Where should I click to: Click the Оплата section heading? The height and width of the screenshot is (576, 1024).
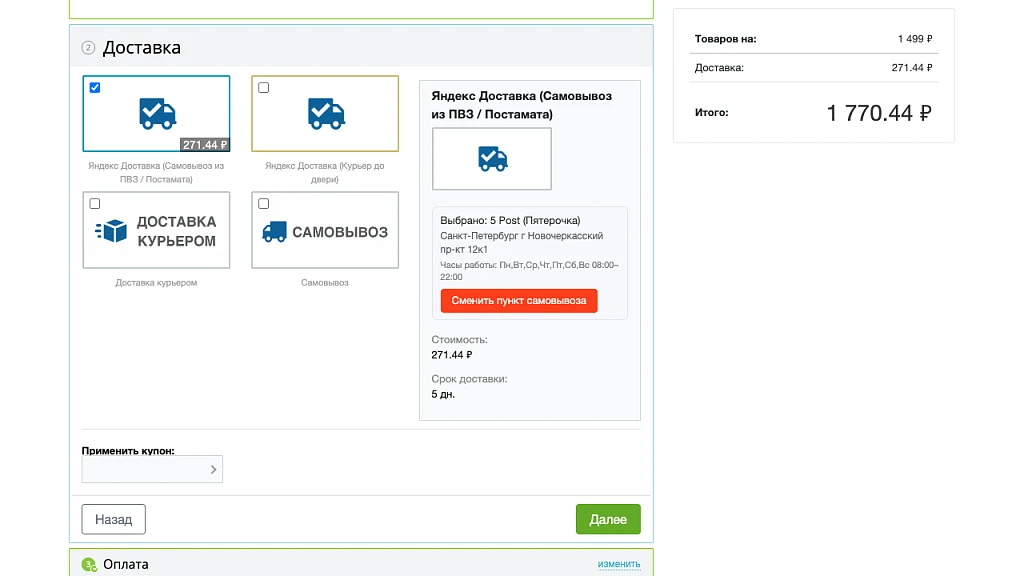coord(125,564)
